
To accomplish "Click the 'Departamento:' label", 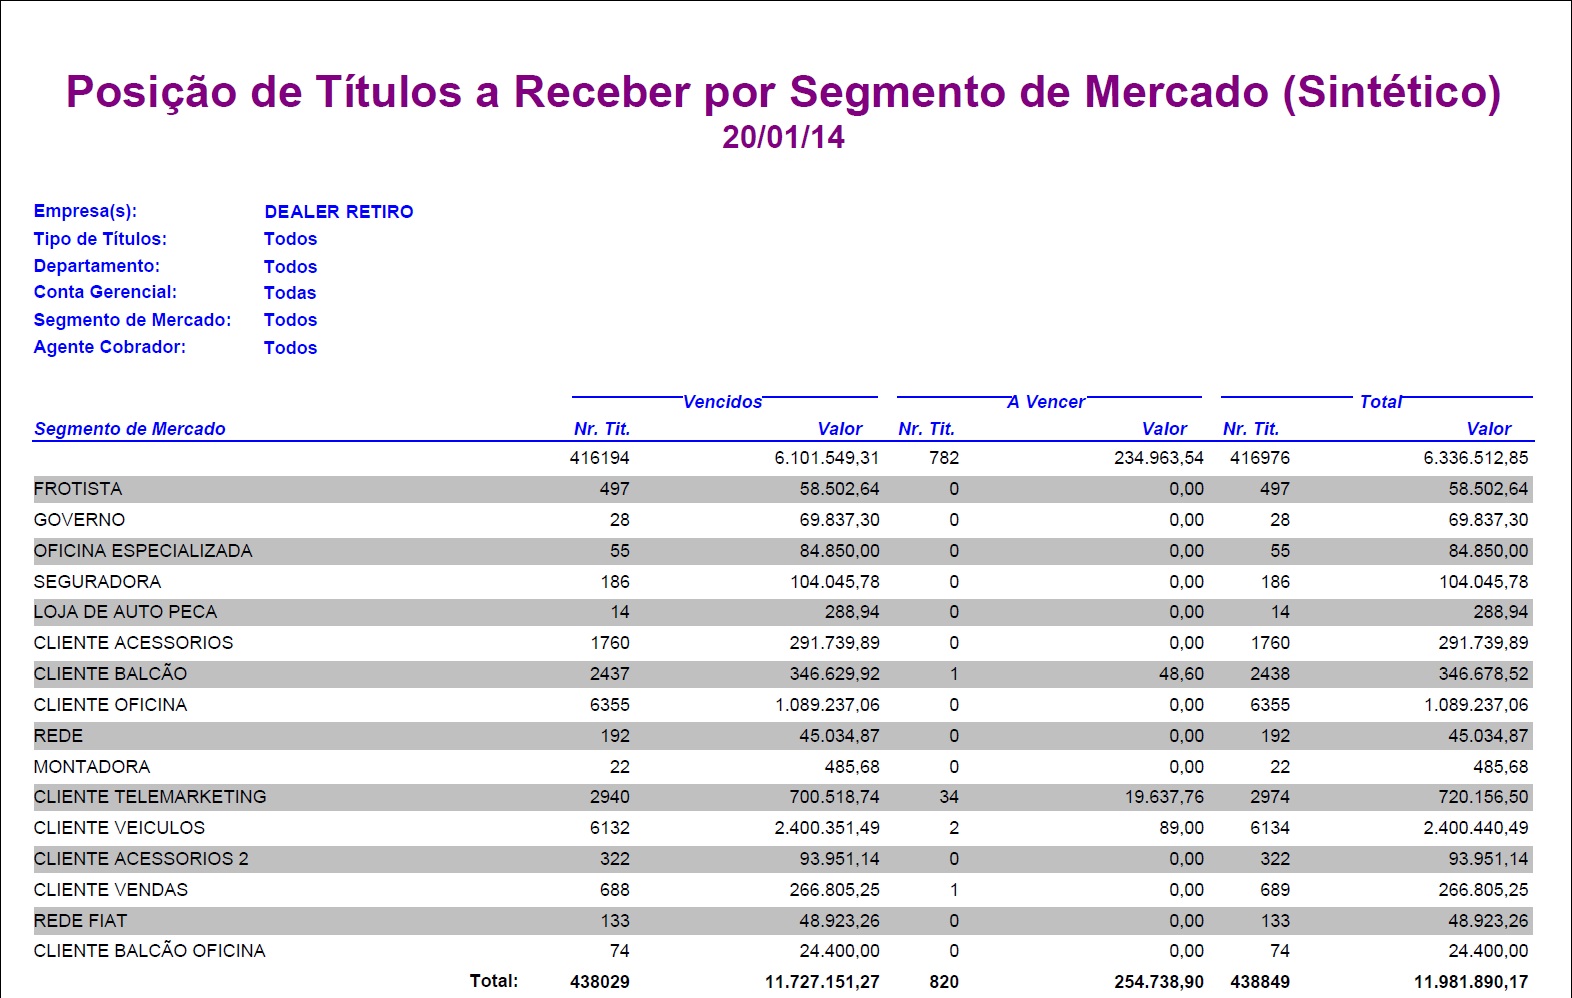I will pyautogui.click(x=96, y=266).
